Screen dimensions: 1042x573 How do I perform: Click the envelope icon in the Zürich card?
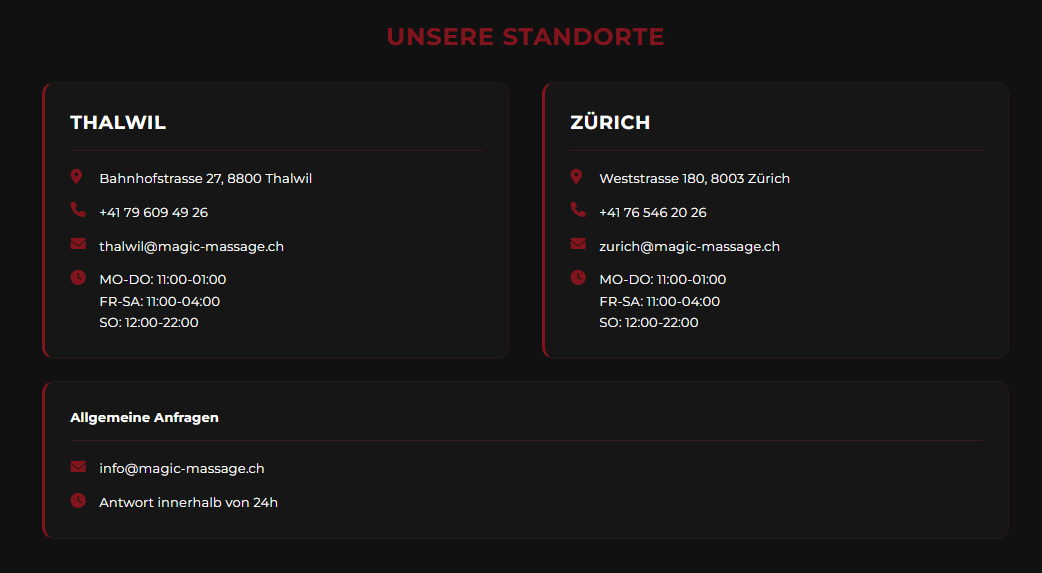tap(578, 244)
